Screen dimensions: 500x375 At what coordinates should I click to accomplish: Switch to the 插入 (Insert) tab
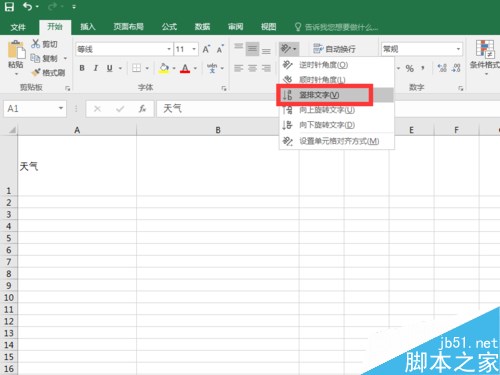[x=88, y=27]
